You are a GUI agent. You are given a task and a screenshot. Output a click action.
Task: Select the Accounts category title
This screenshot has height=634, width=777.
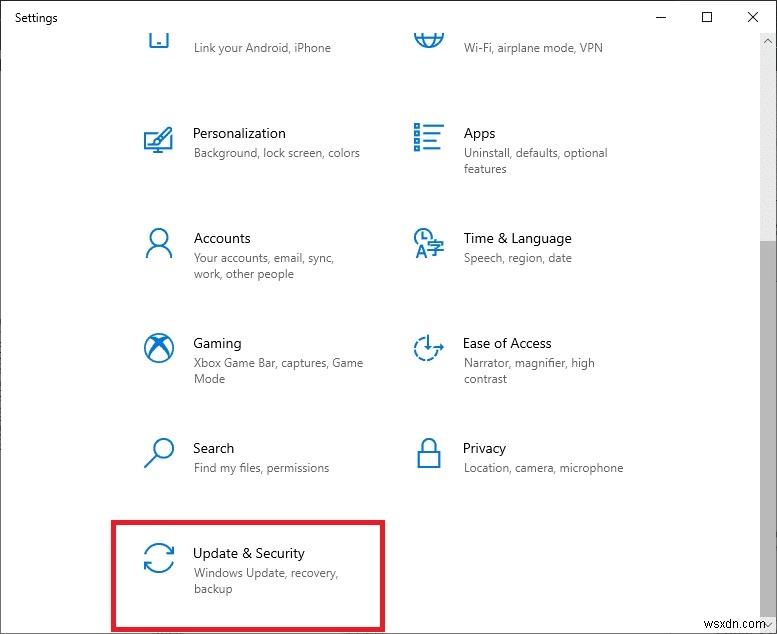222,238
